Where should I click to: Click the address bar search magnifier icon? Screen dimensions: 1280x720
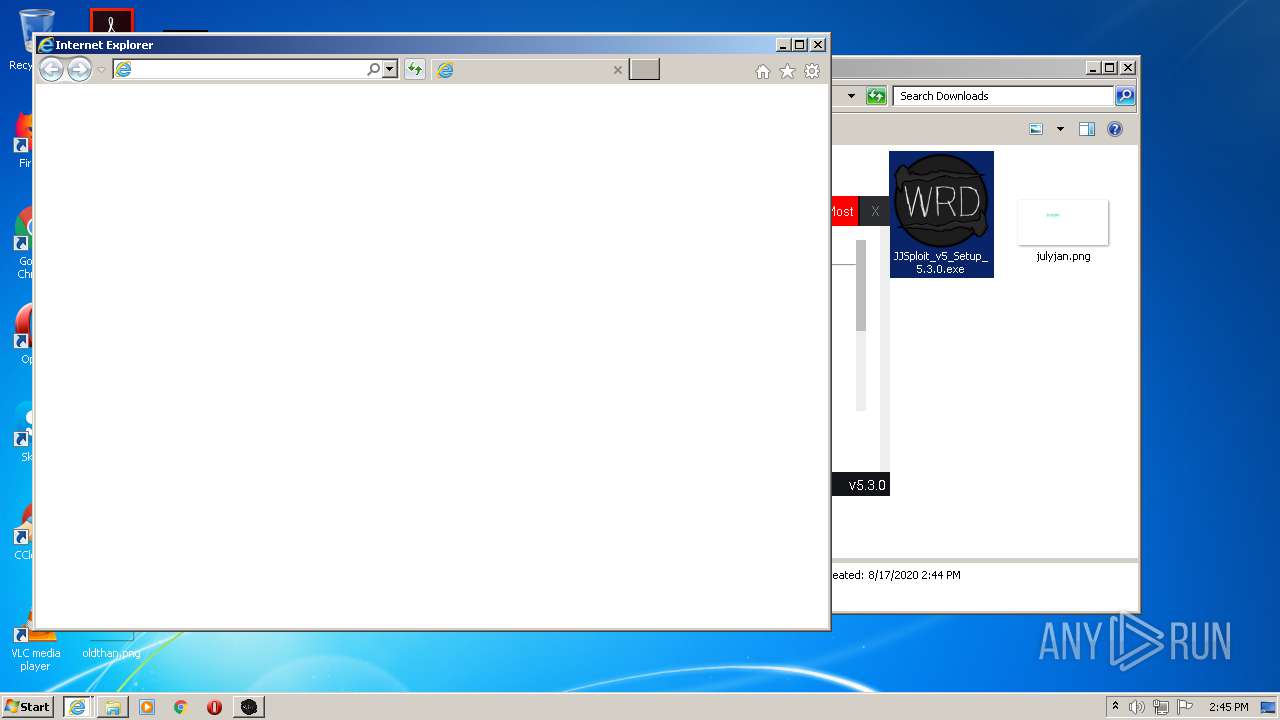click(x=373, y=69)
